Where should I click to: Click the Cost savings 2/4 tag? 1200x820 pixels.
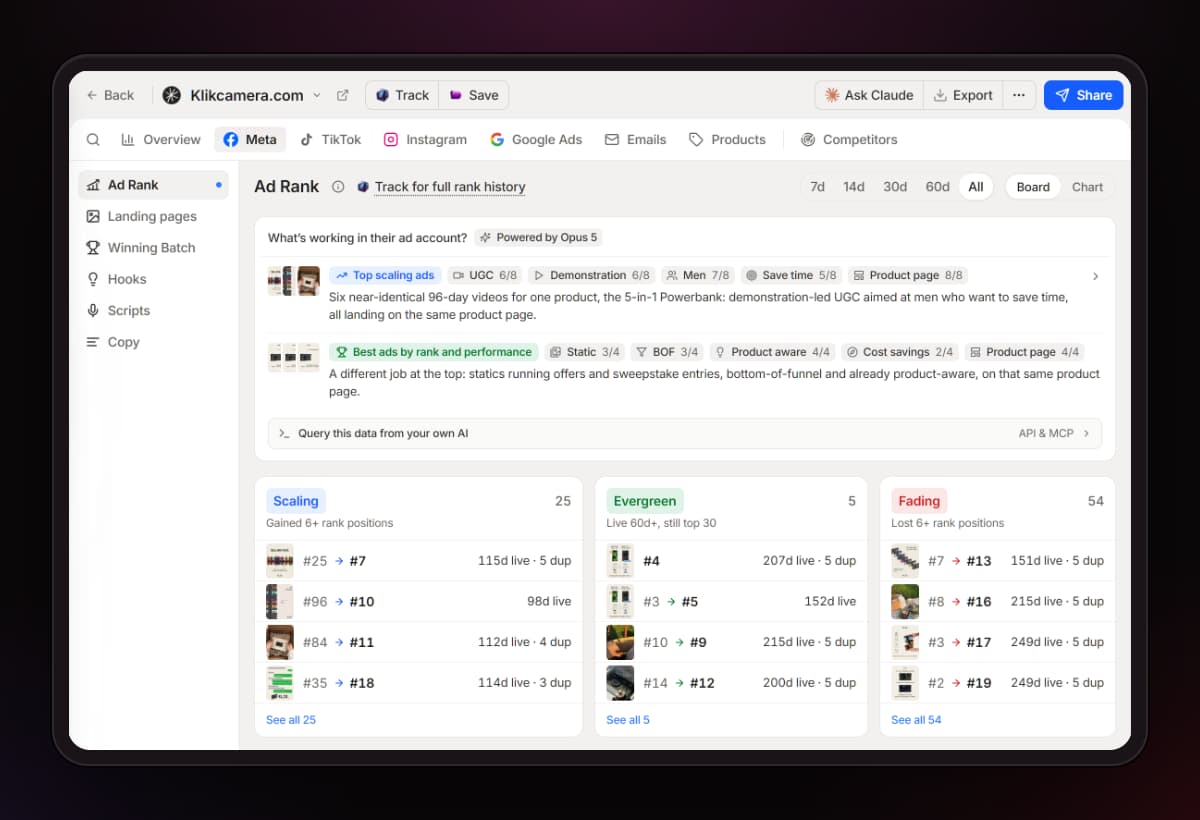point(900,352)
